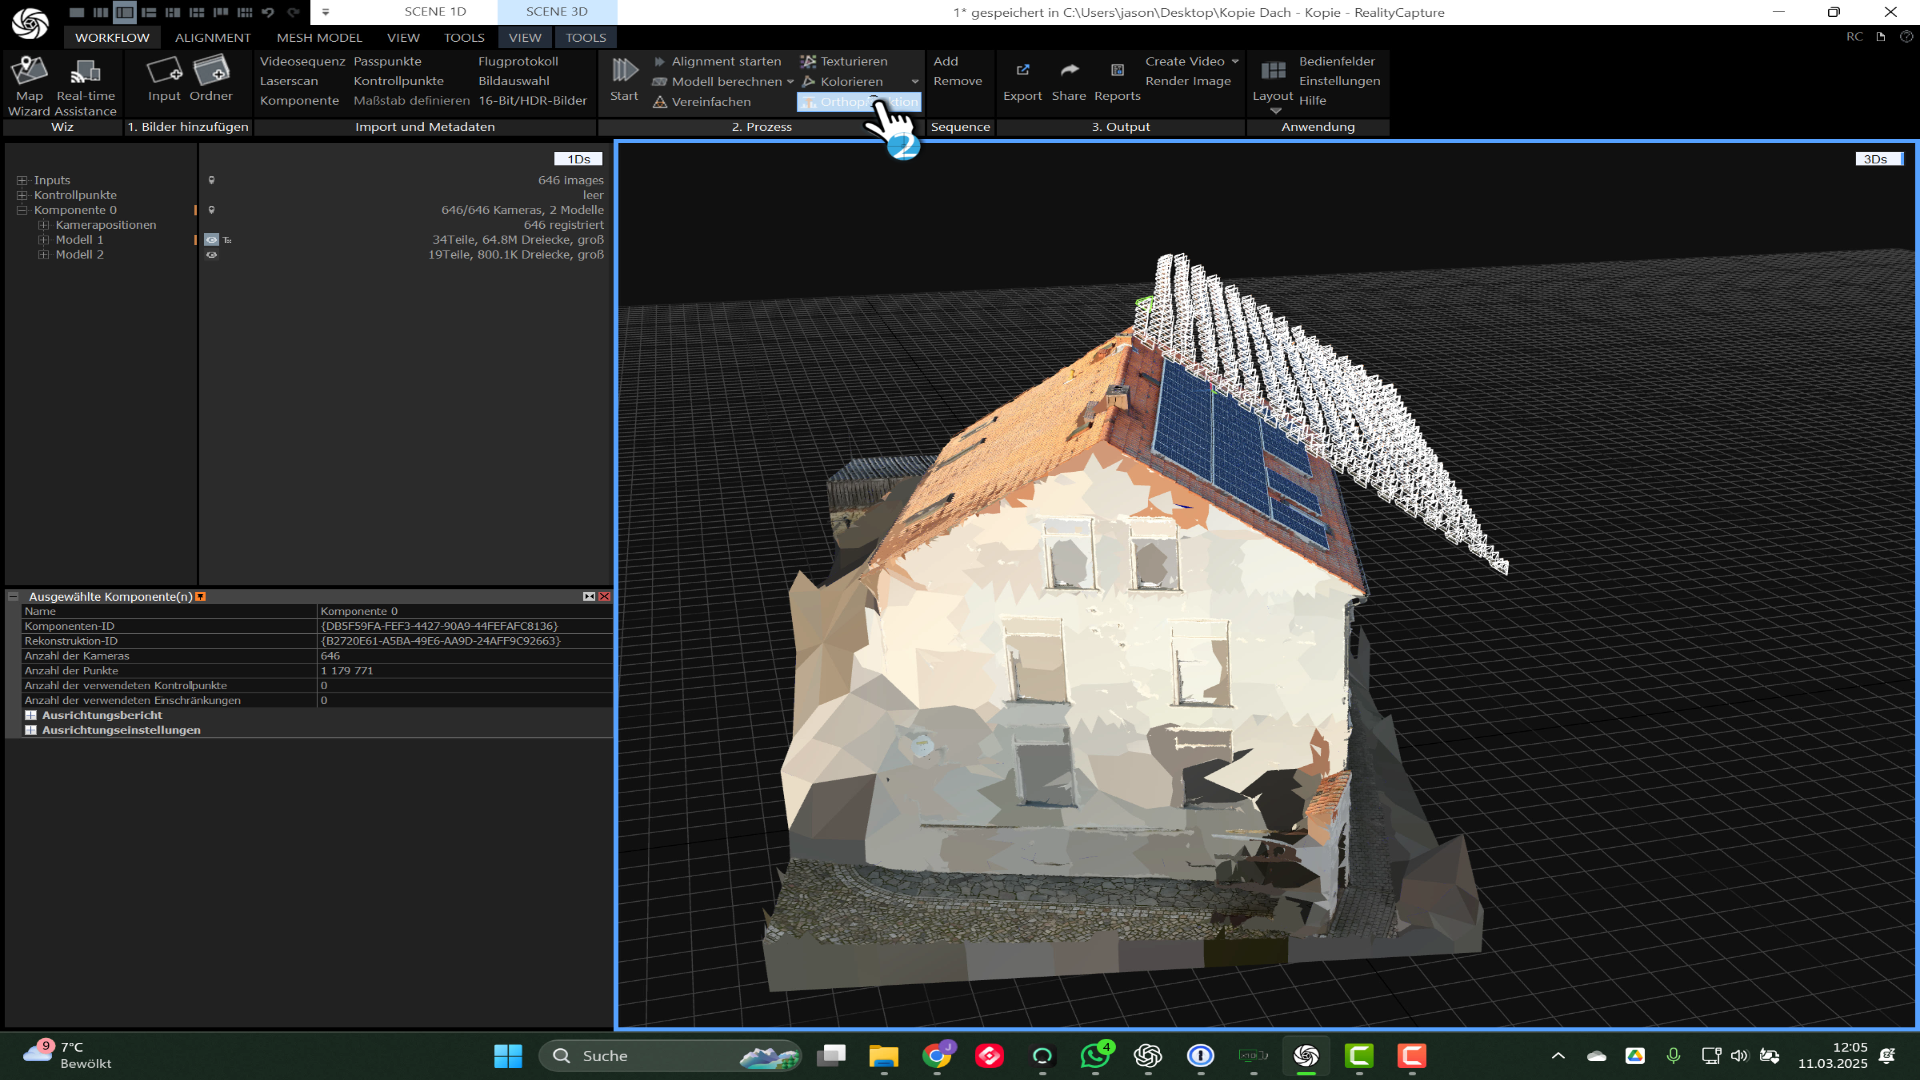Expand the Ausrichtungseinstellungen section

click(x=31, y=731)
